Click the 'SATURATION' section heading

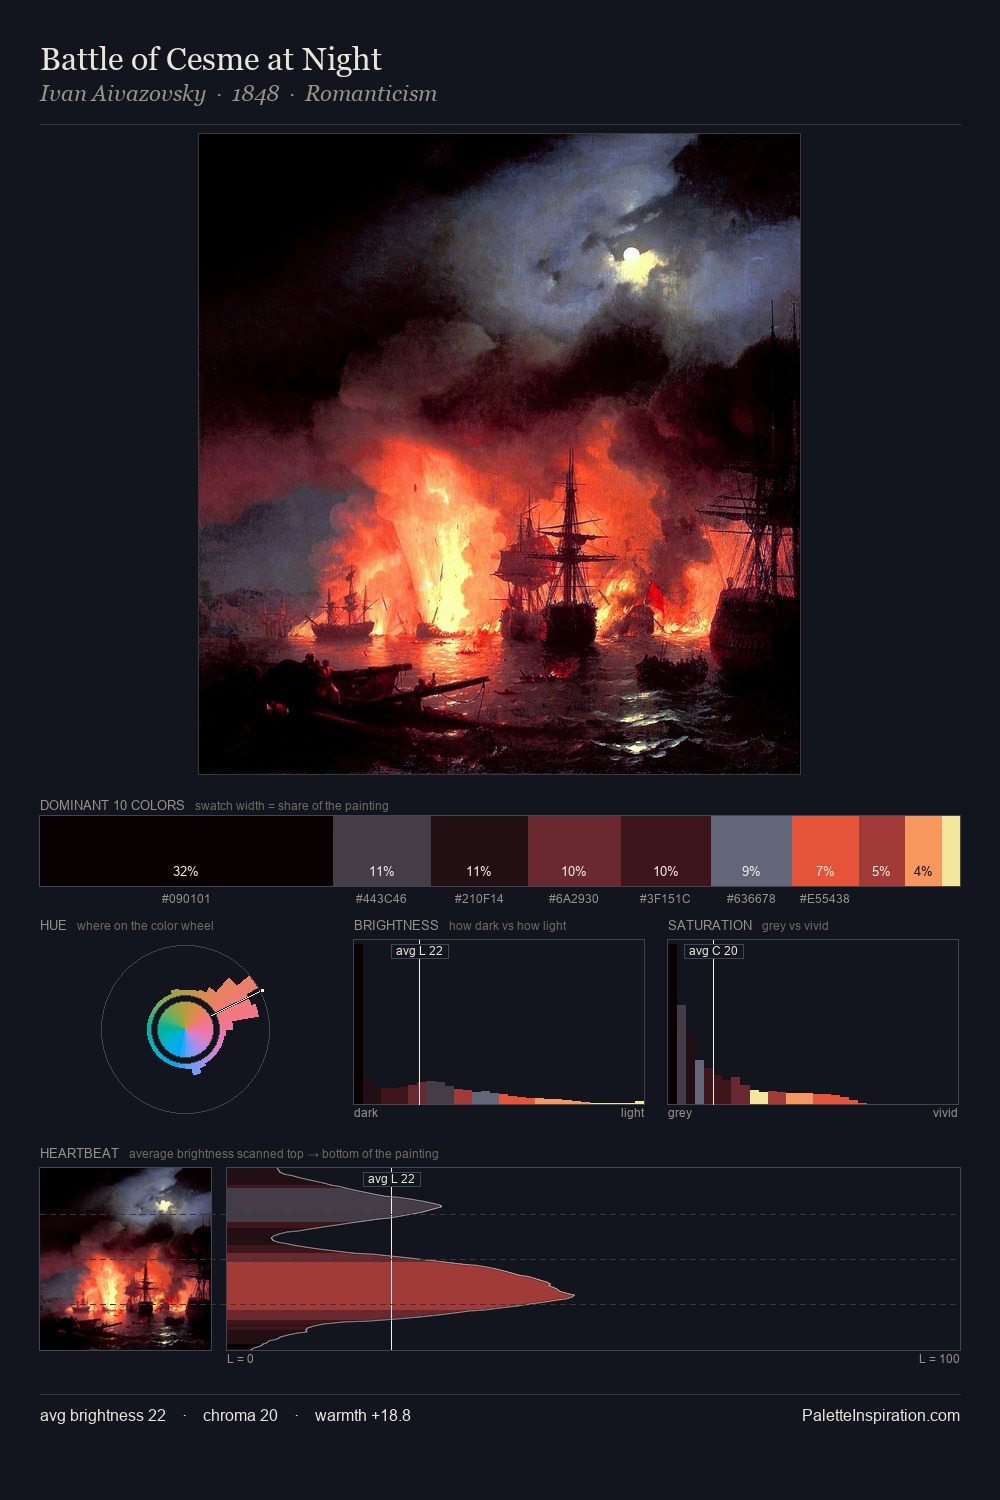(x=710, y=925)
